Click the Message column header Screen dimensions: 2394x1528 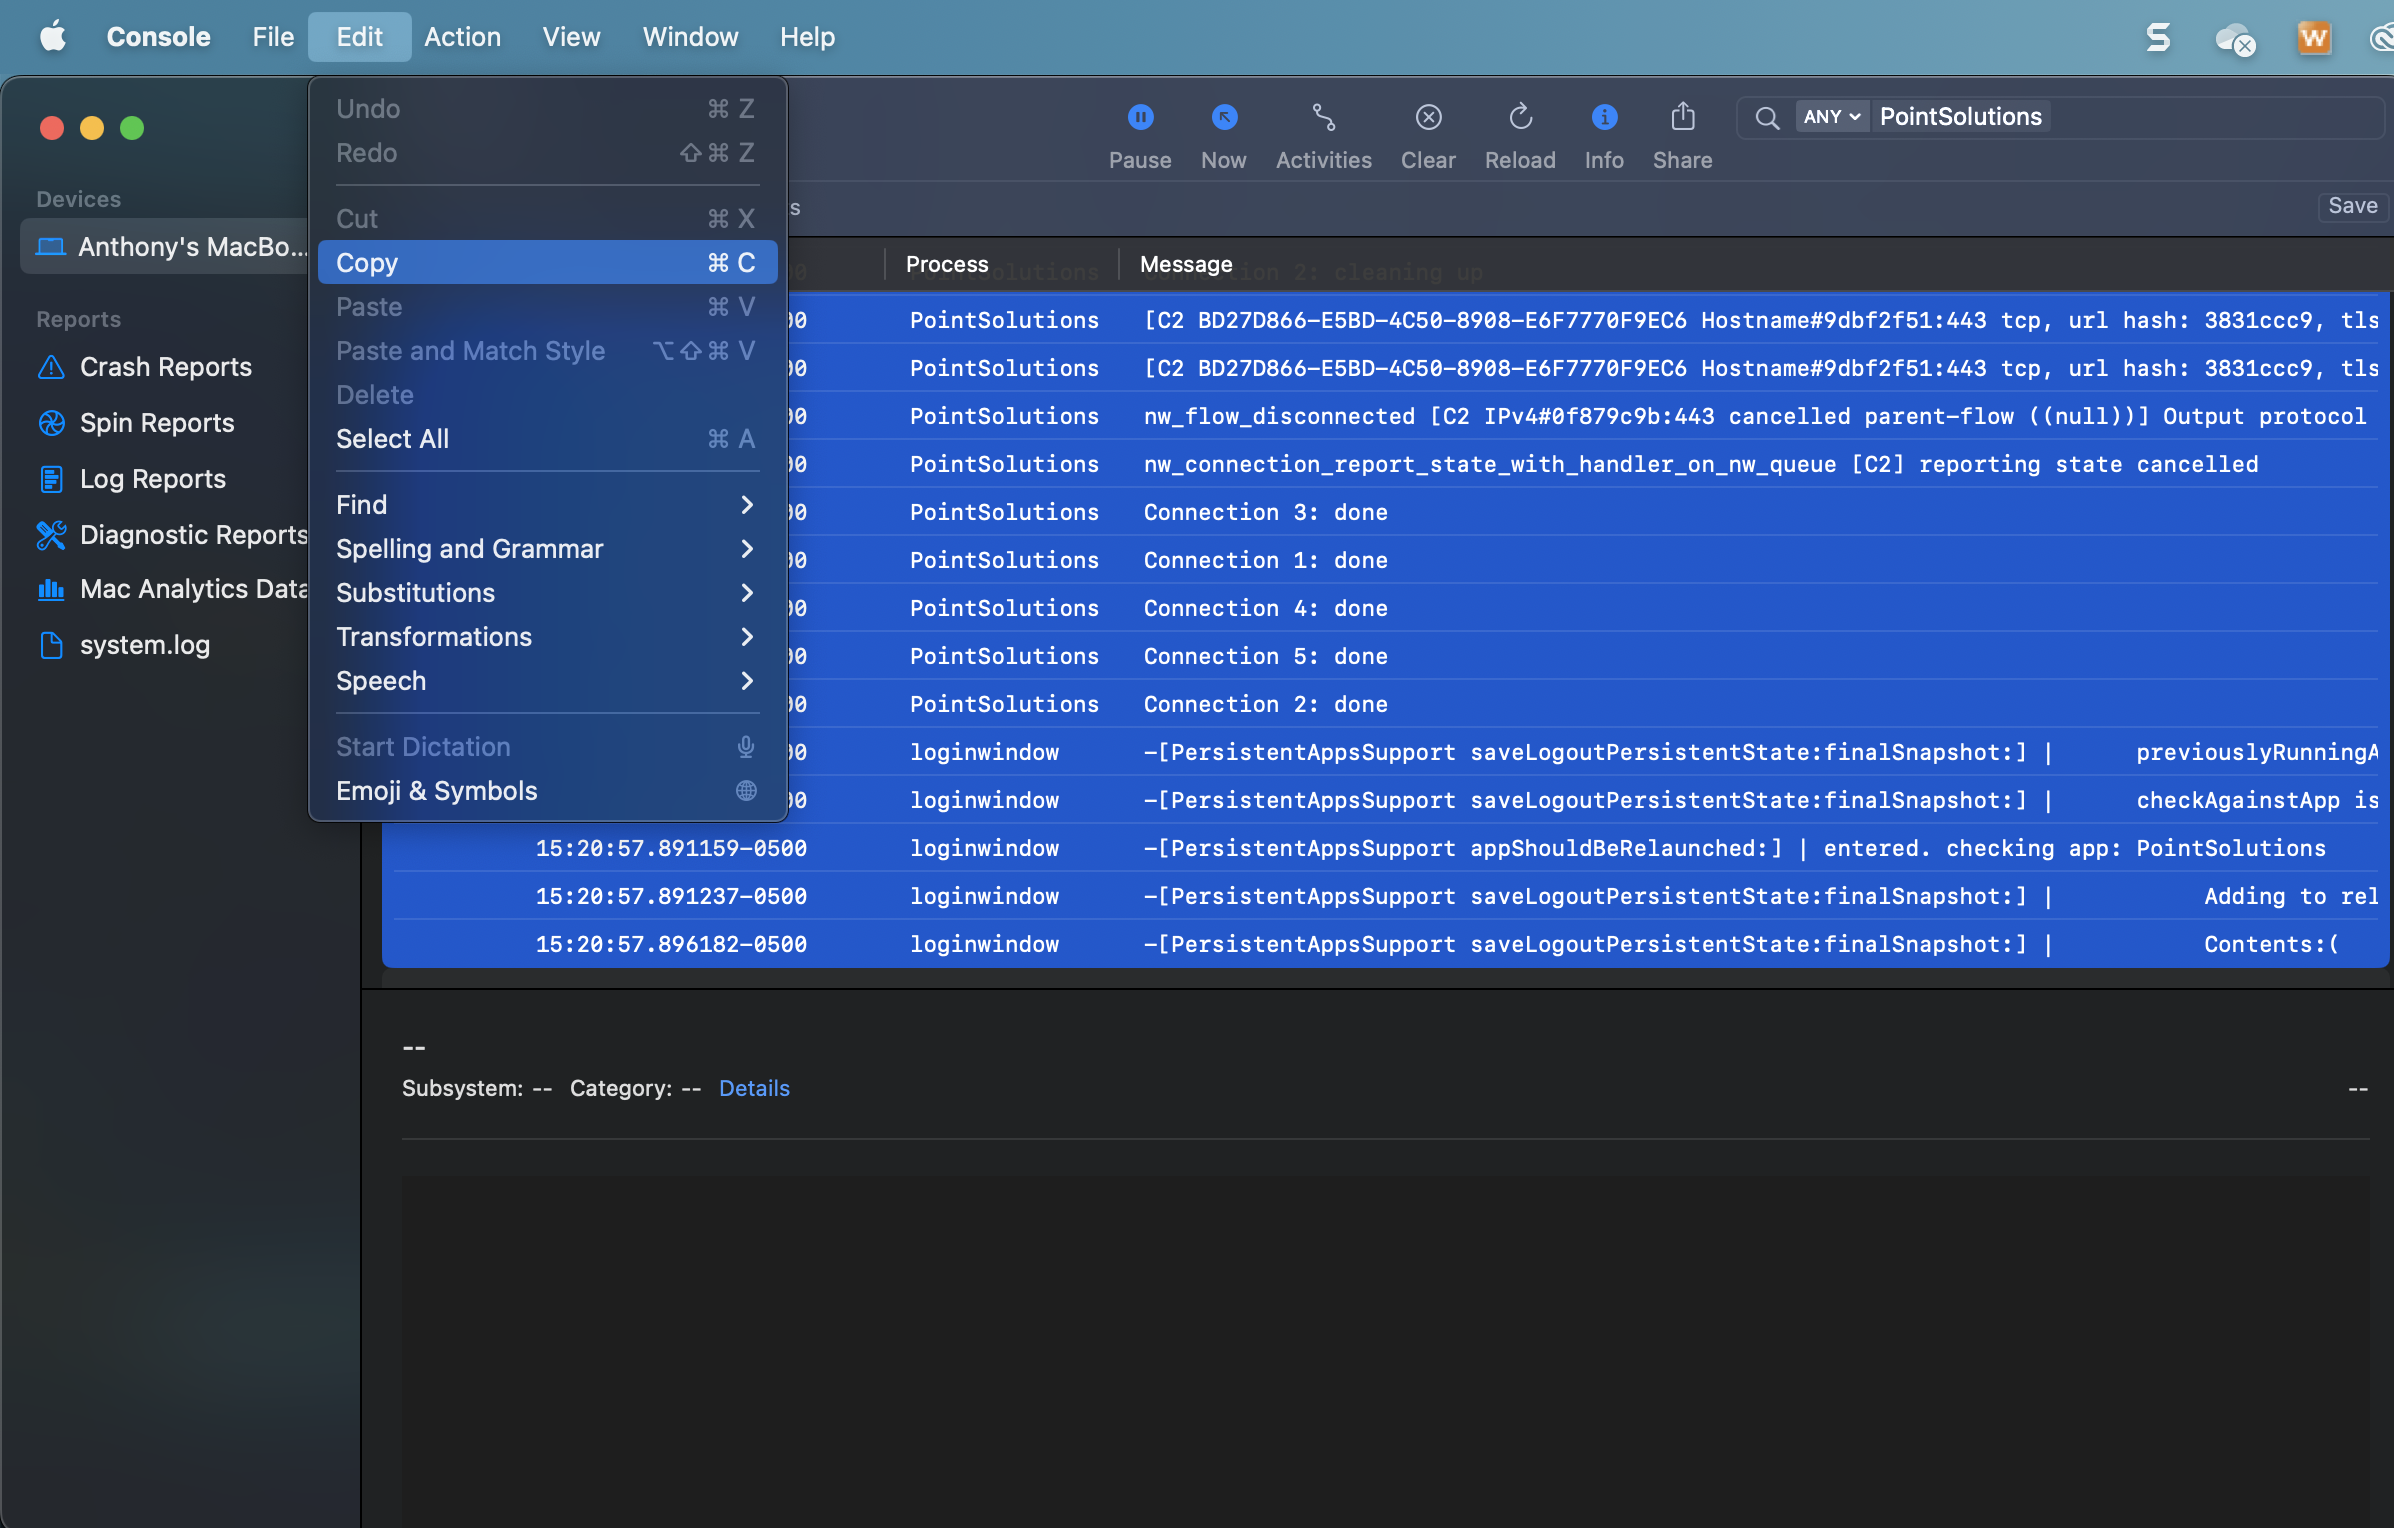1186,264
